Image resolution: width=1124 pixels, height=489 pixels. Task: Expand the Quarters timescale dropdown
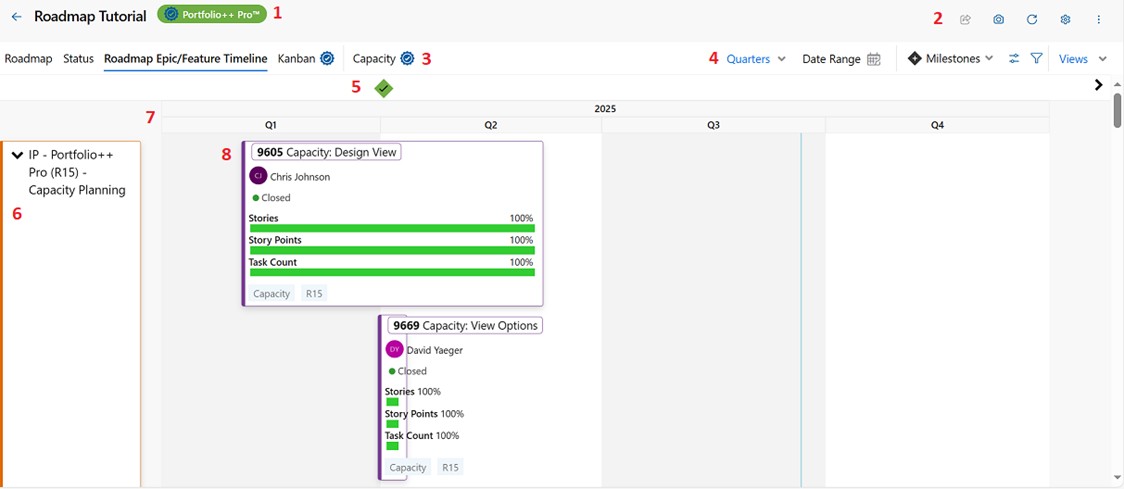pyautogui.click(x=756, y=59)
